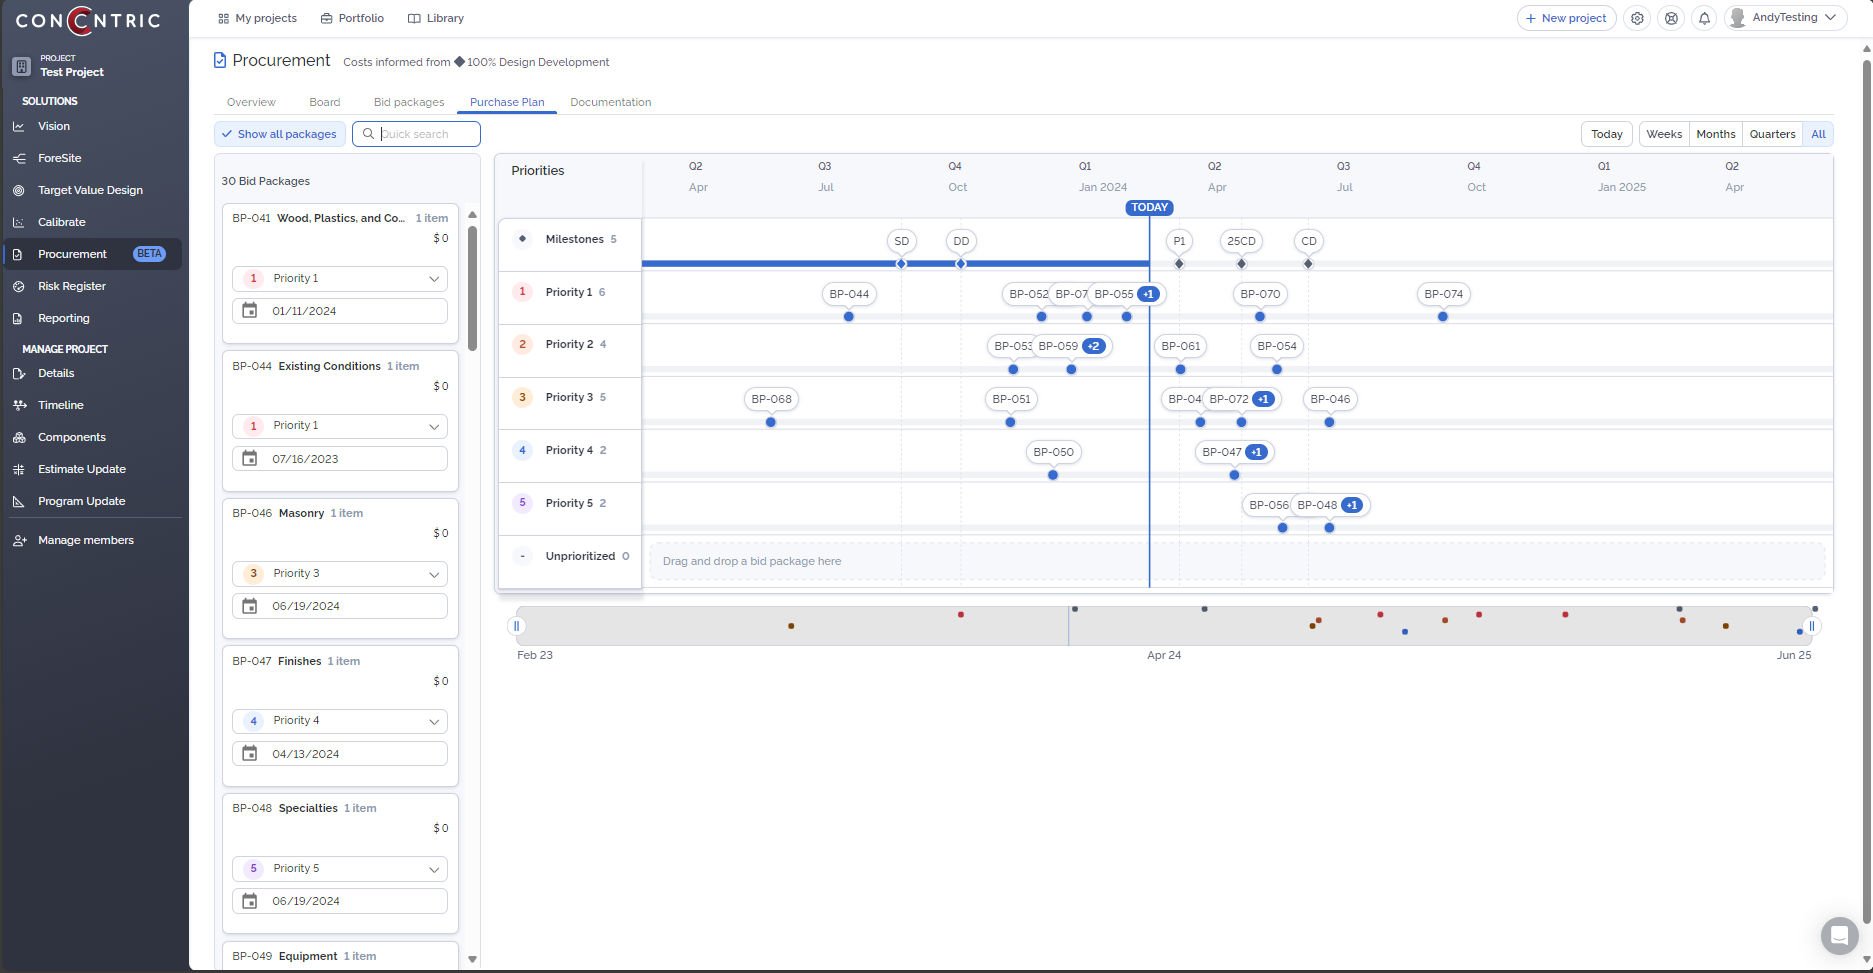1873x973 pixels.
Task: Click the Calibrate icon in sidebar
Action: [19, 222]
